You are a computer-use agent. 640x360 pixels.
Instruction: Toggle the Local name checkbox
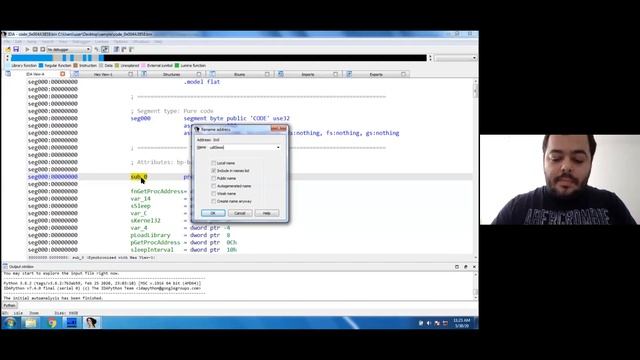[x=213, y=163]
